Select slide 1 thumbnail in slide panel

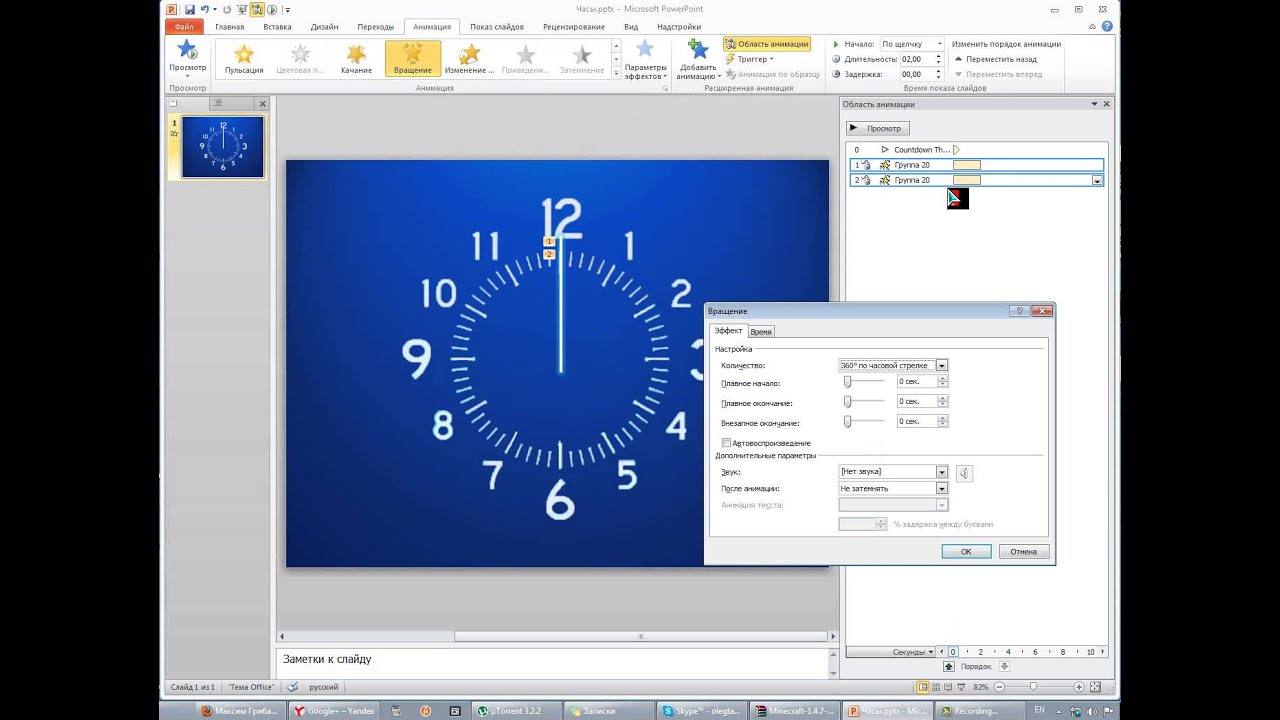223,147
